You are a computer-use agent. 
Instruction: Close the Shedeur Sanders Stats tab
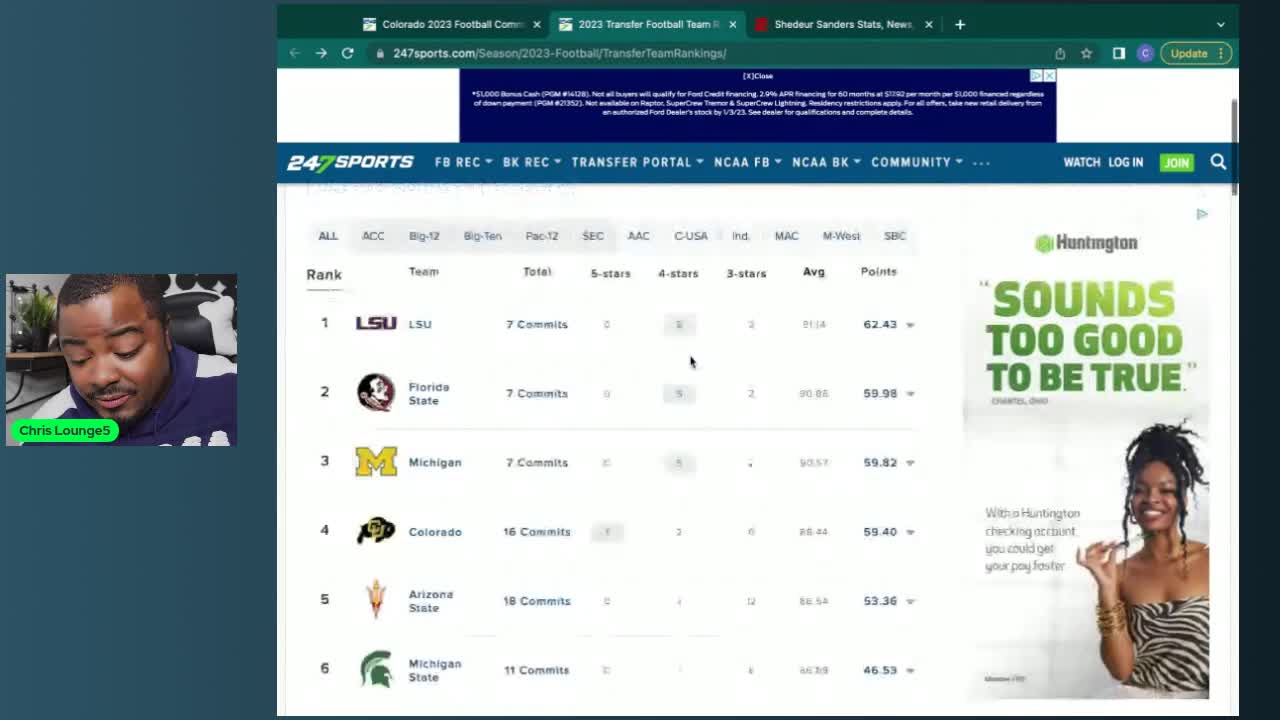click(x=928, y=24)
